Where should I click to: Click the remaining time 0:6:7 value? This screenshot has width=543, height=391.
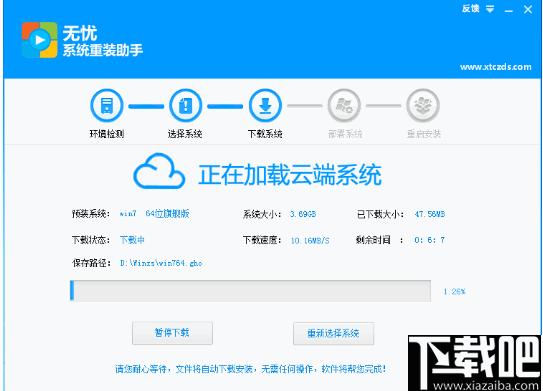[429, 240]
